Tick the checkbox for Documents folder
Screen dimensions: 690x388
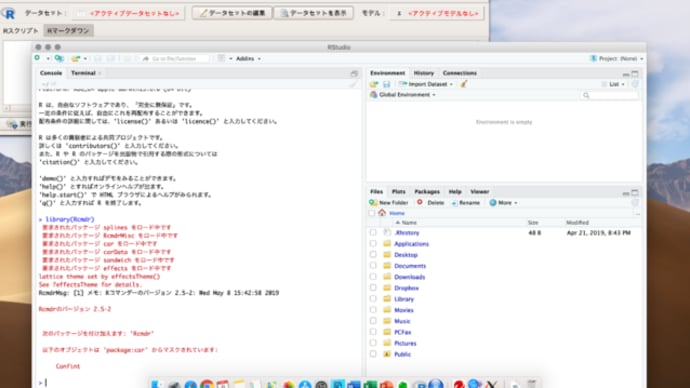coord(373,265)
